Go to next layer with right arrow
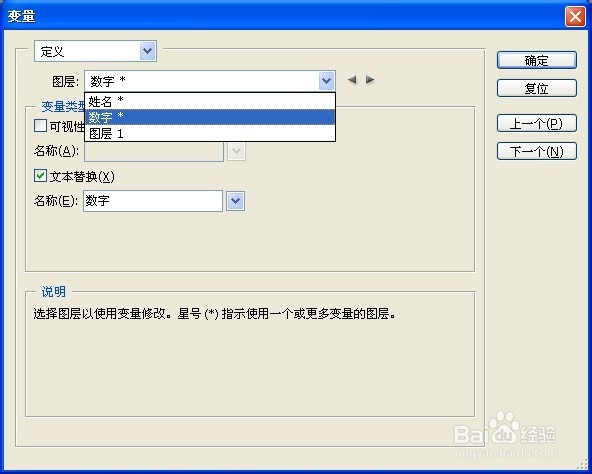Viewport: 592px width, 474px height. click(370, 80)
